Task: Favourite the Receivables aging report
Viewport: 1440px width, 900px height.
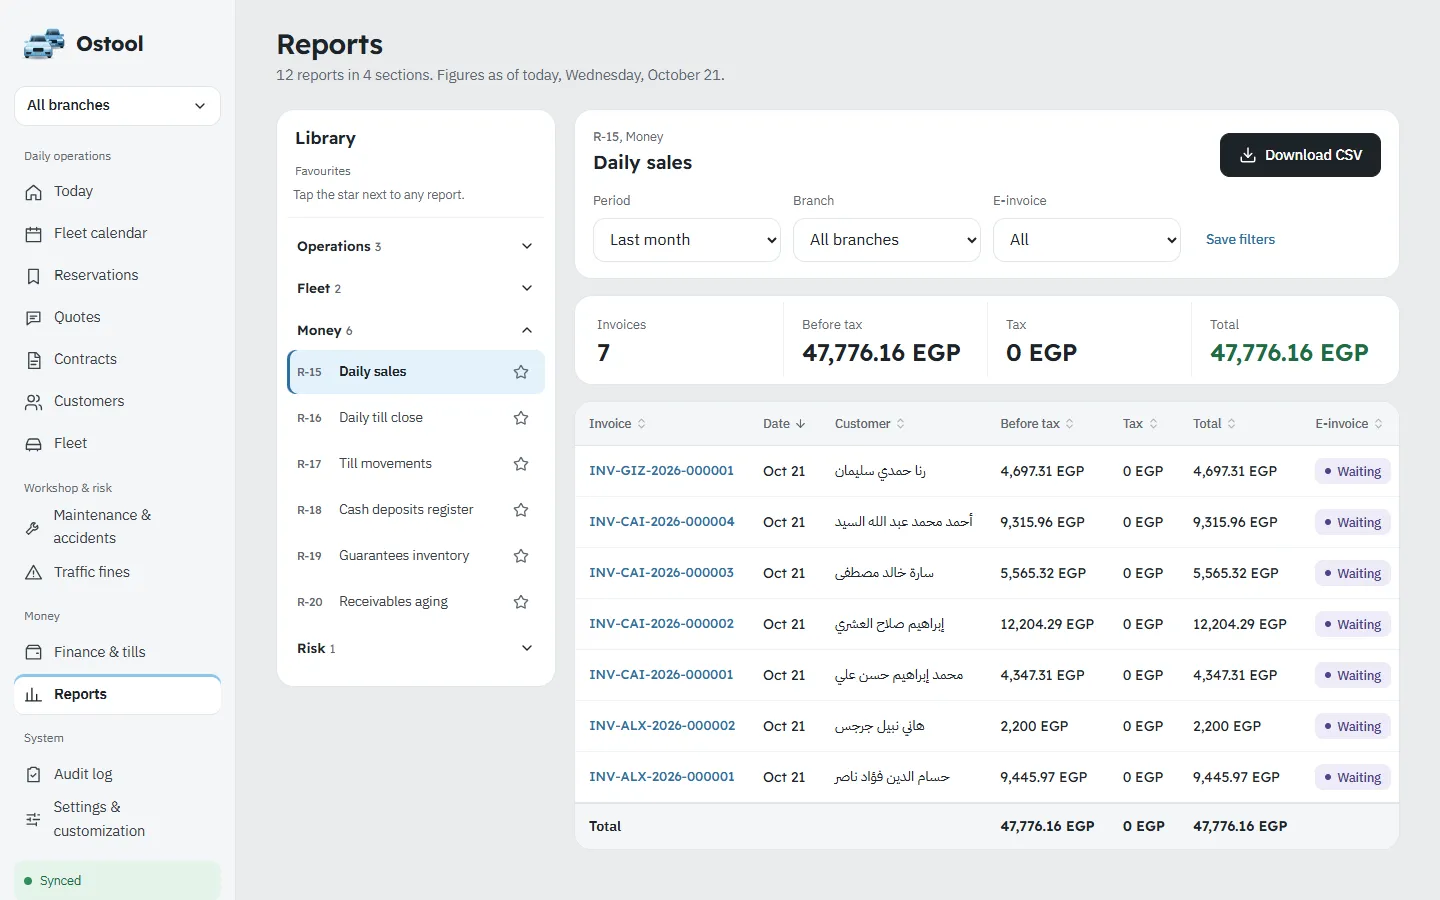Action: (x=521, y=602)
